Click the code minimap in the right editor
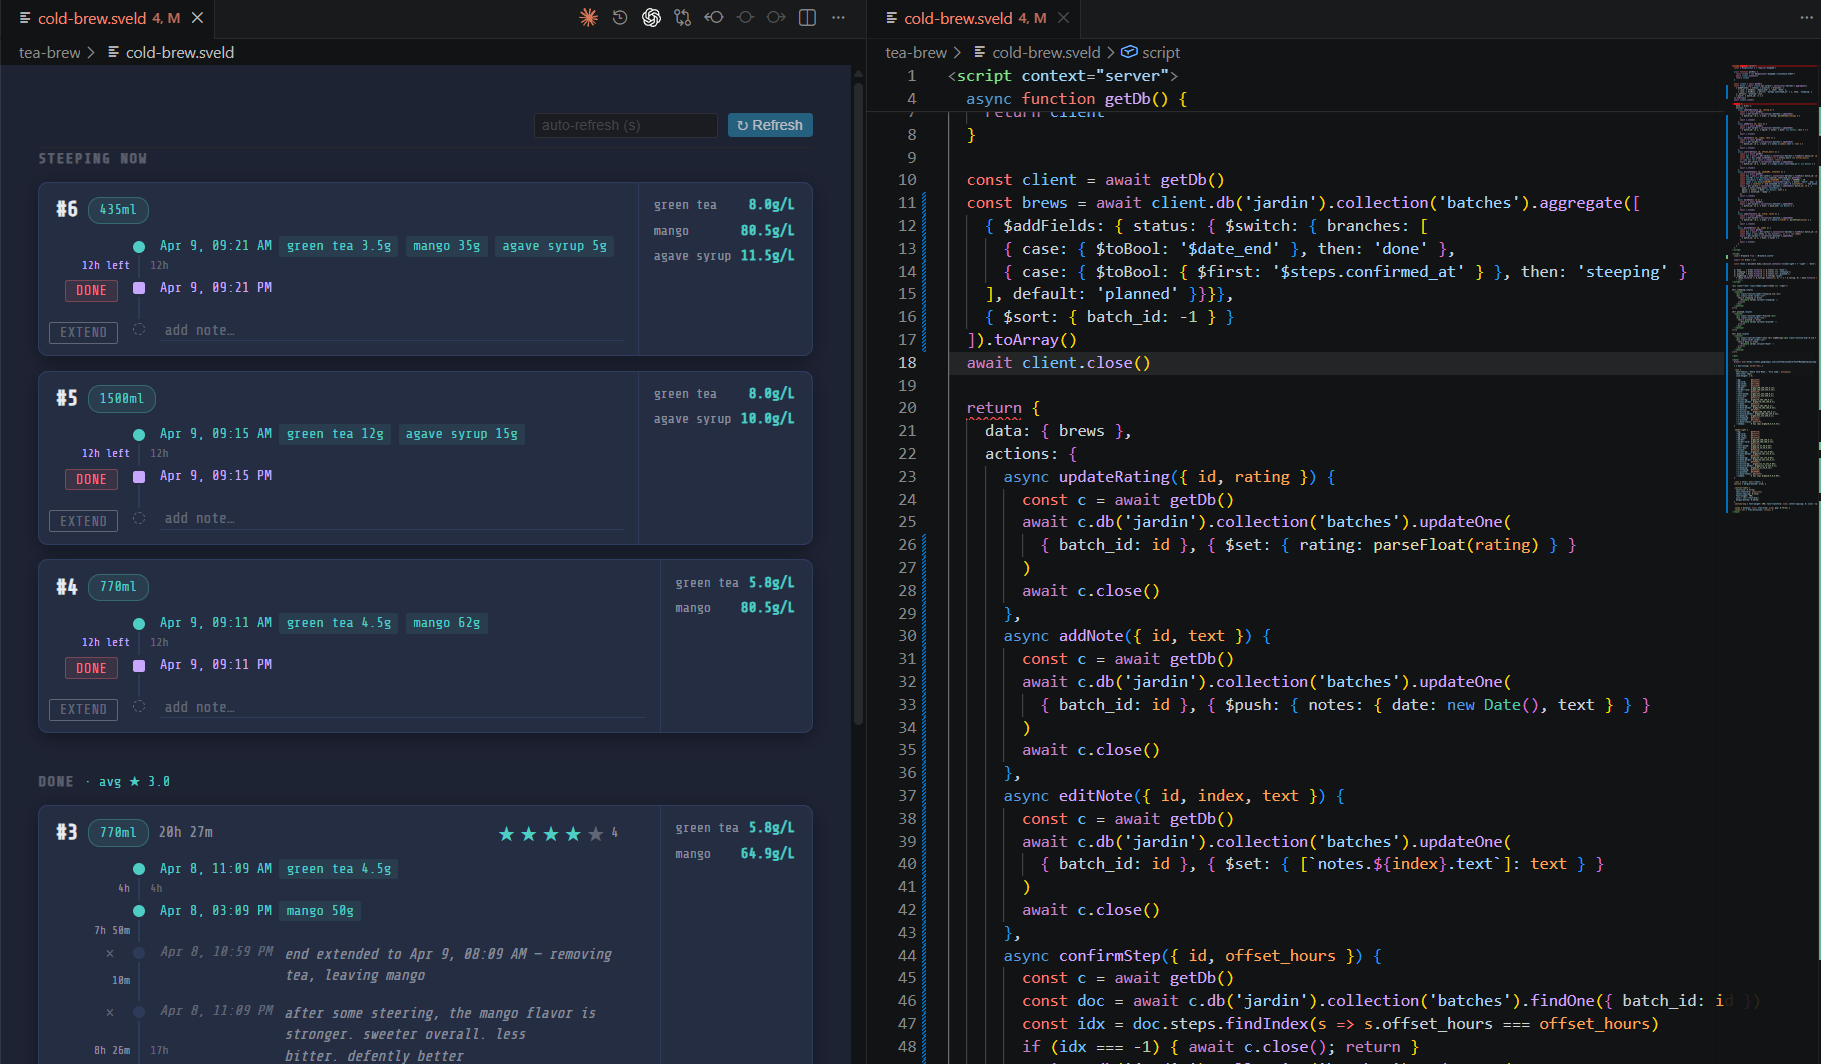The height and width of the screenshot is (1064, 1821). [x=1773, y=290]
